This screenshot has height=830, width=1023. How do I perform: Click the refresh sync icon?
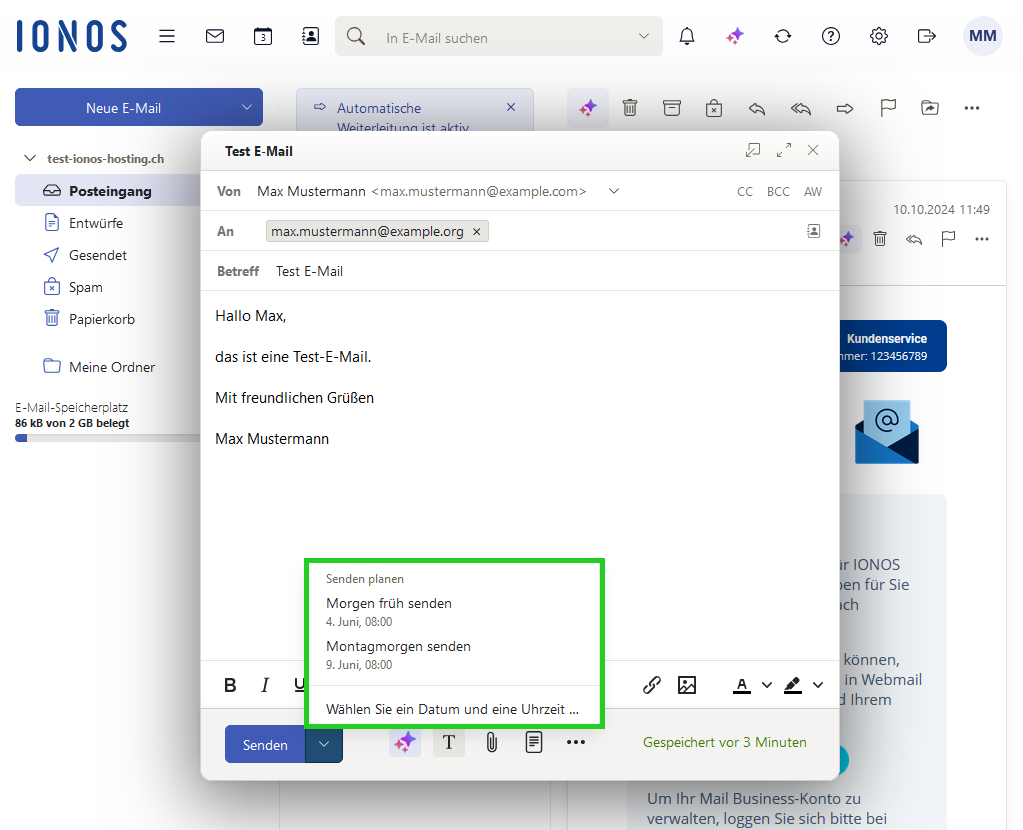[x=783, y=36]
